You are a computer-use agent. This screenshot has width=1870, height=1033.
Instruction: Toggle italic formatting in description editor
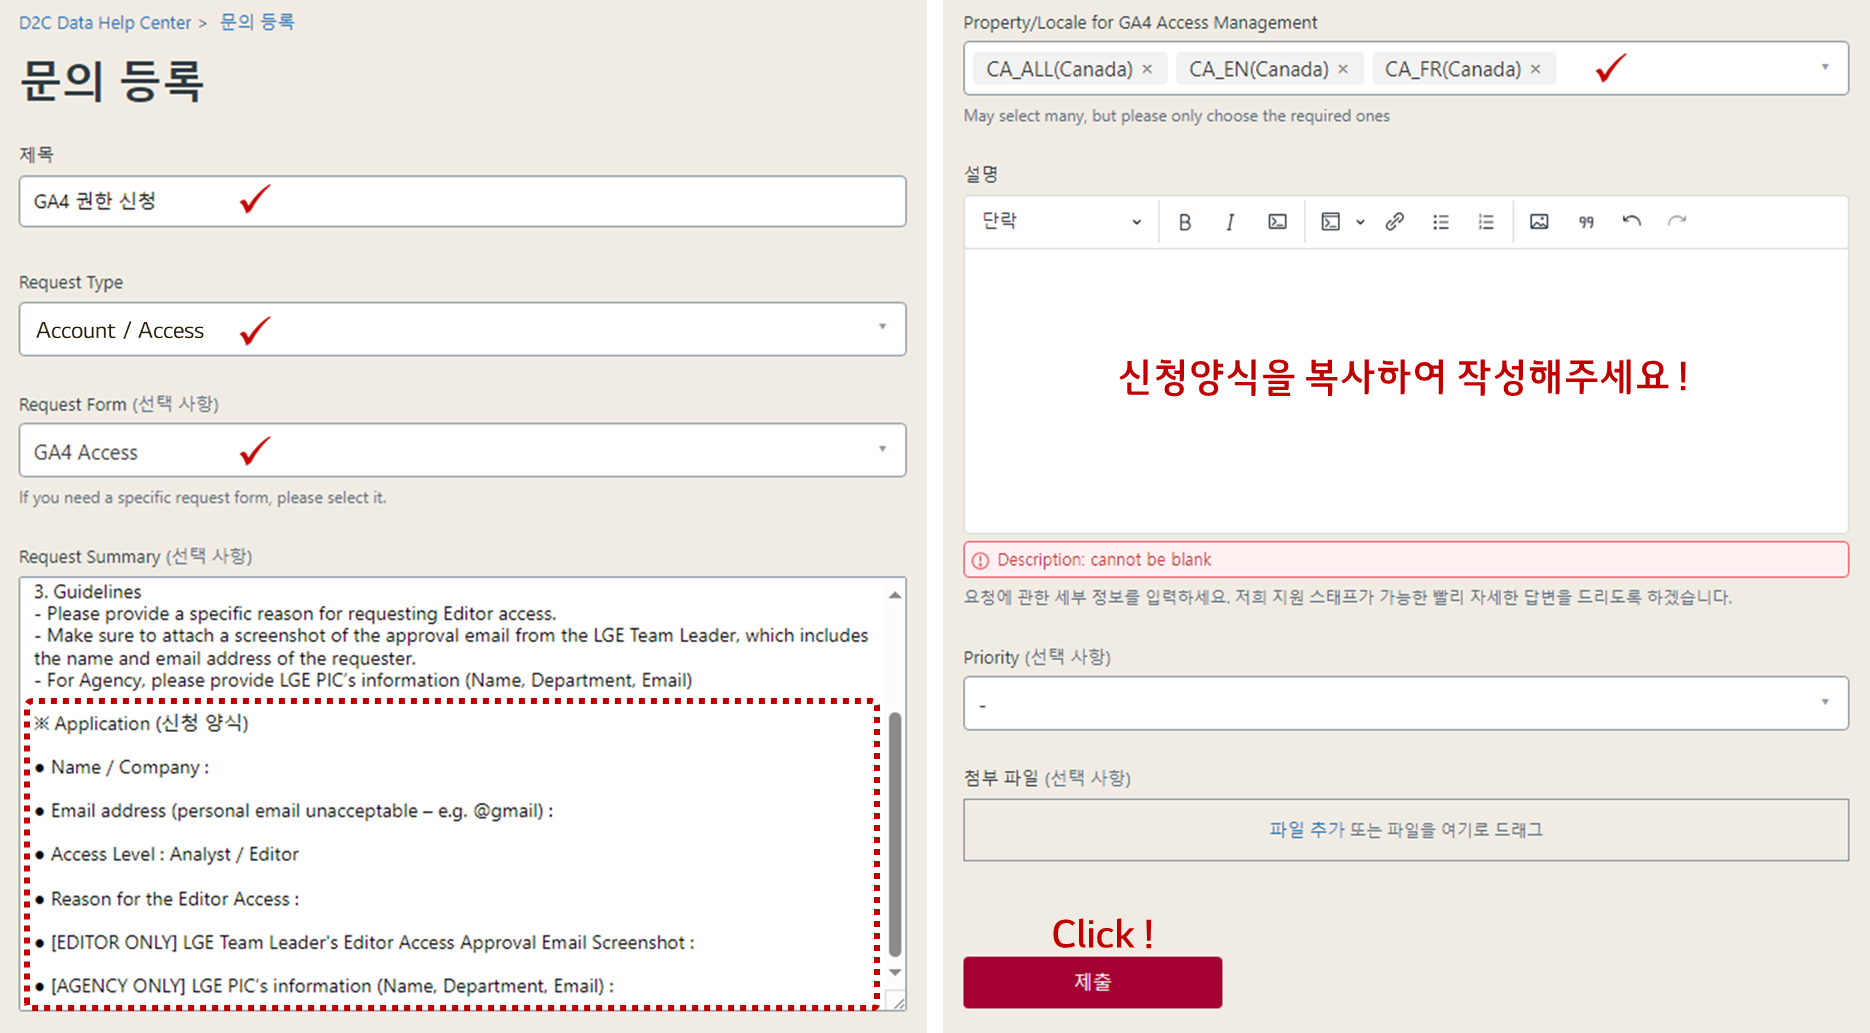[1230, 222]
